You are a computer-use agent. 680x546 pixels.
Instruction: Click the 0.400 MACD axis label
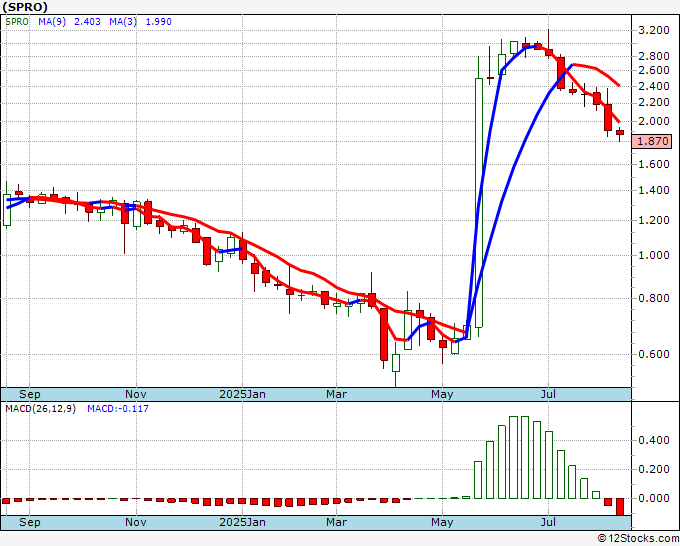point(654,441)
